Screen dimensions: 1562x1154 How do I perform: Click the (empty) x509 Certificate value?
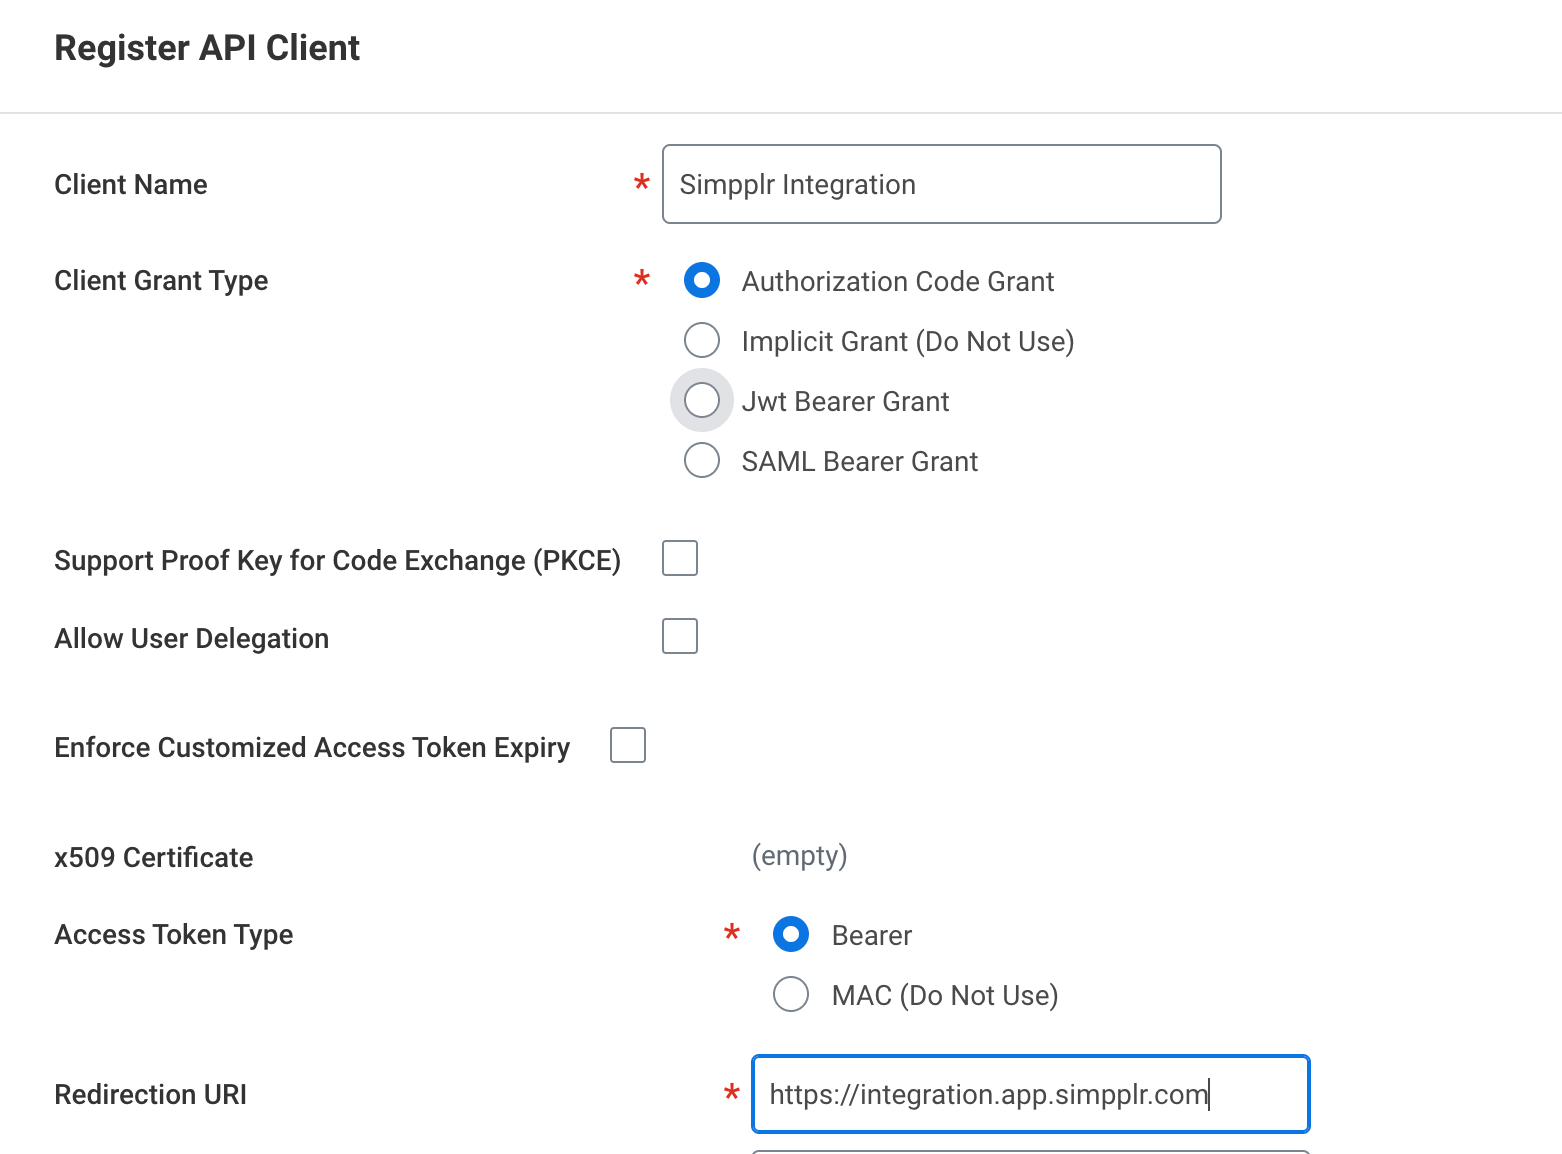(799, 856)
